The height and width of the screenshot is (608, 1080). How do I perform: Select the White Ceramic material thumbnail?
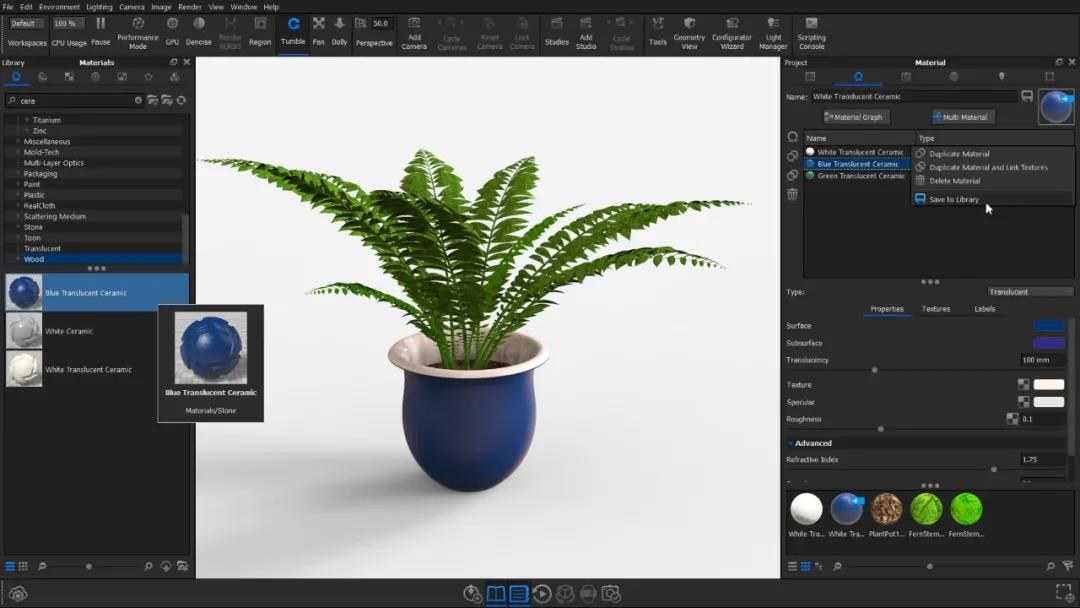click(24, 331)
